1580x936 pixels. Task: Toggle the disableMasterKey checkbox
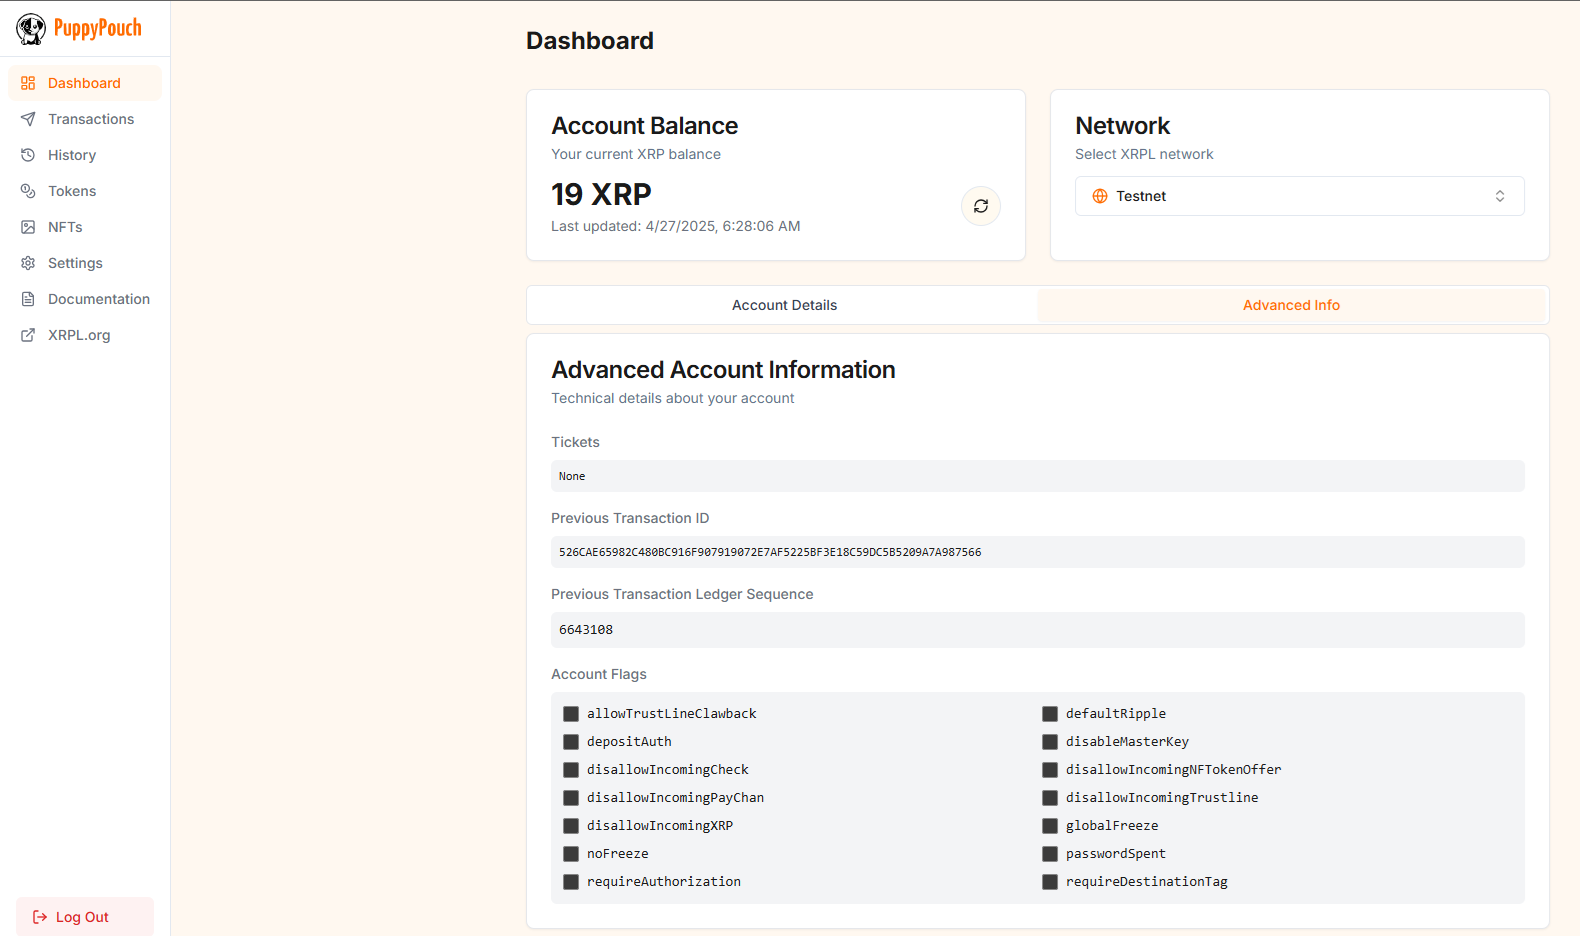pos(1050,742)
